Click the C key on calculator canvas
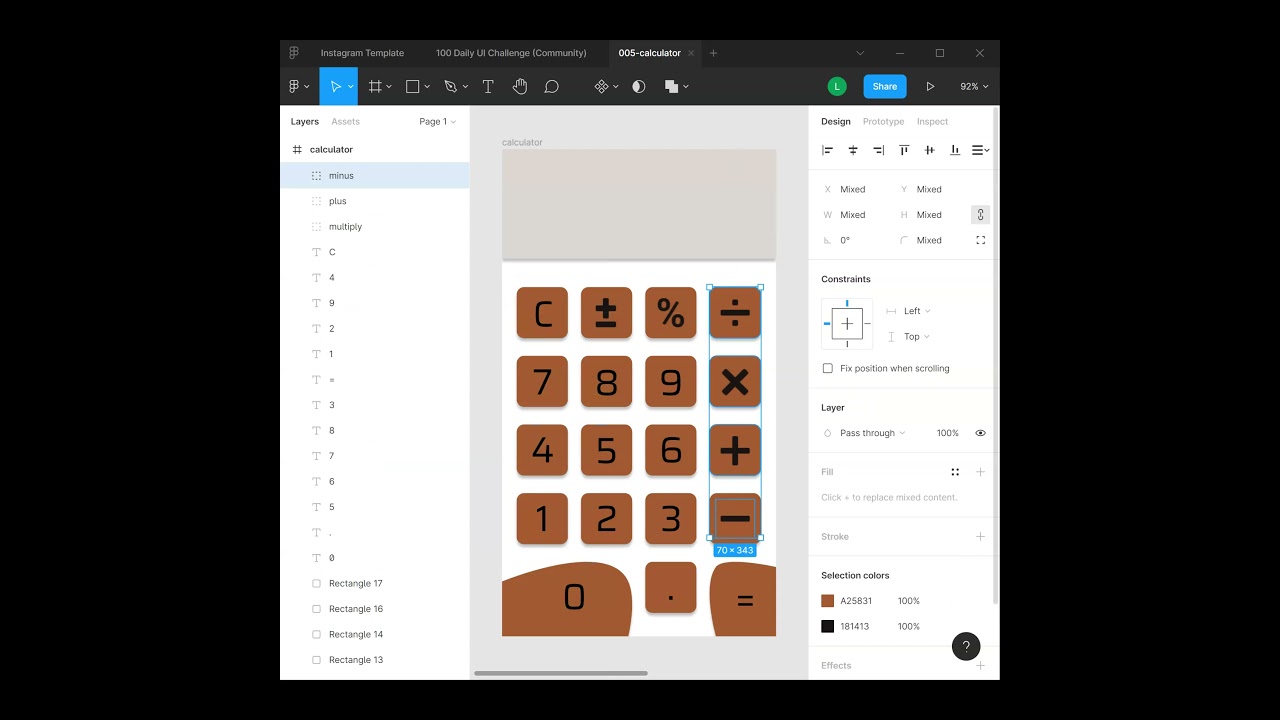 pyautogui.click(x=542, y=313)
